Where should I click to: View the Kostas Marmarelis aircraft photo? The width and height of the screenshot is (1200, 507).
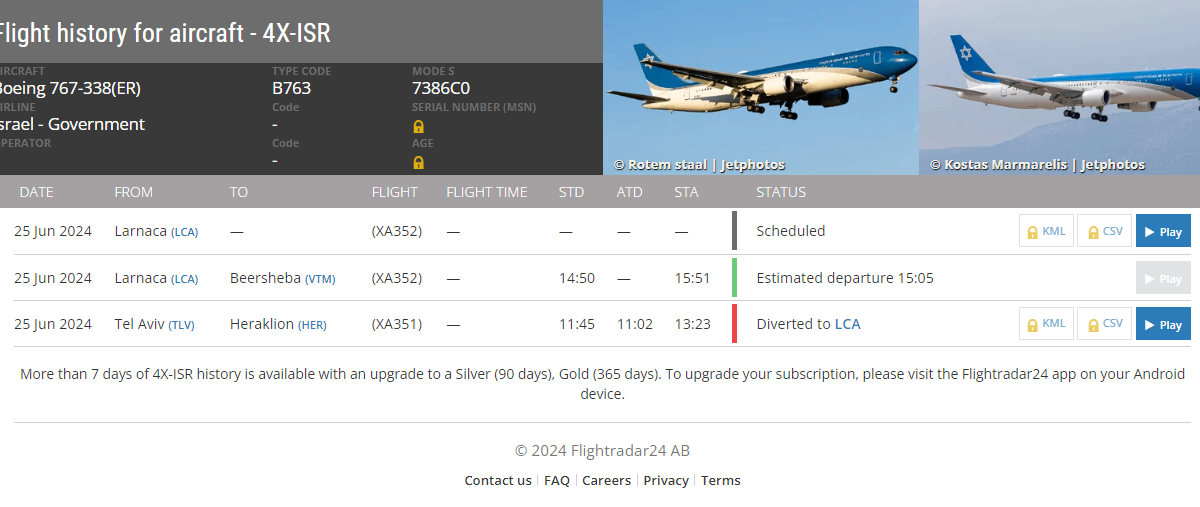1059,85
